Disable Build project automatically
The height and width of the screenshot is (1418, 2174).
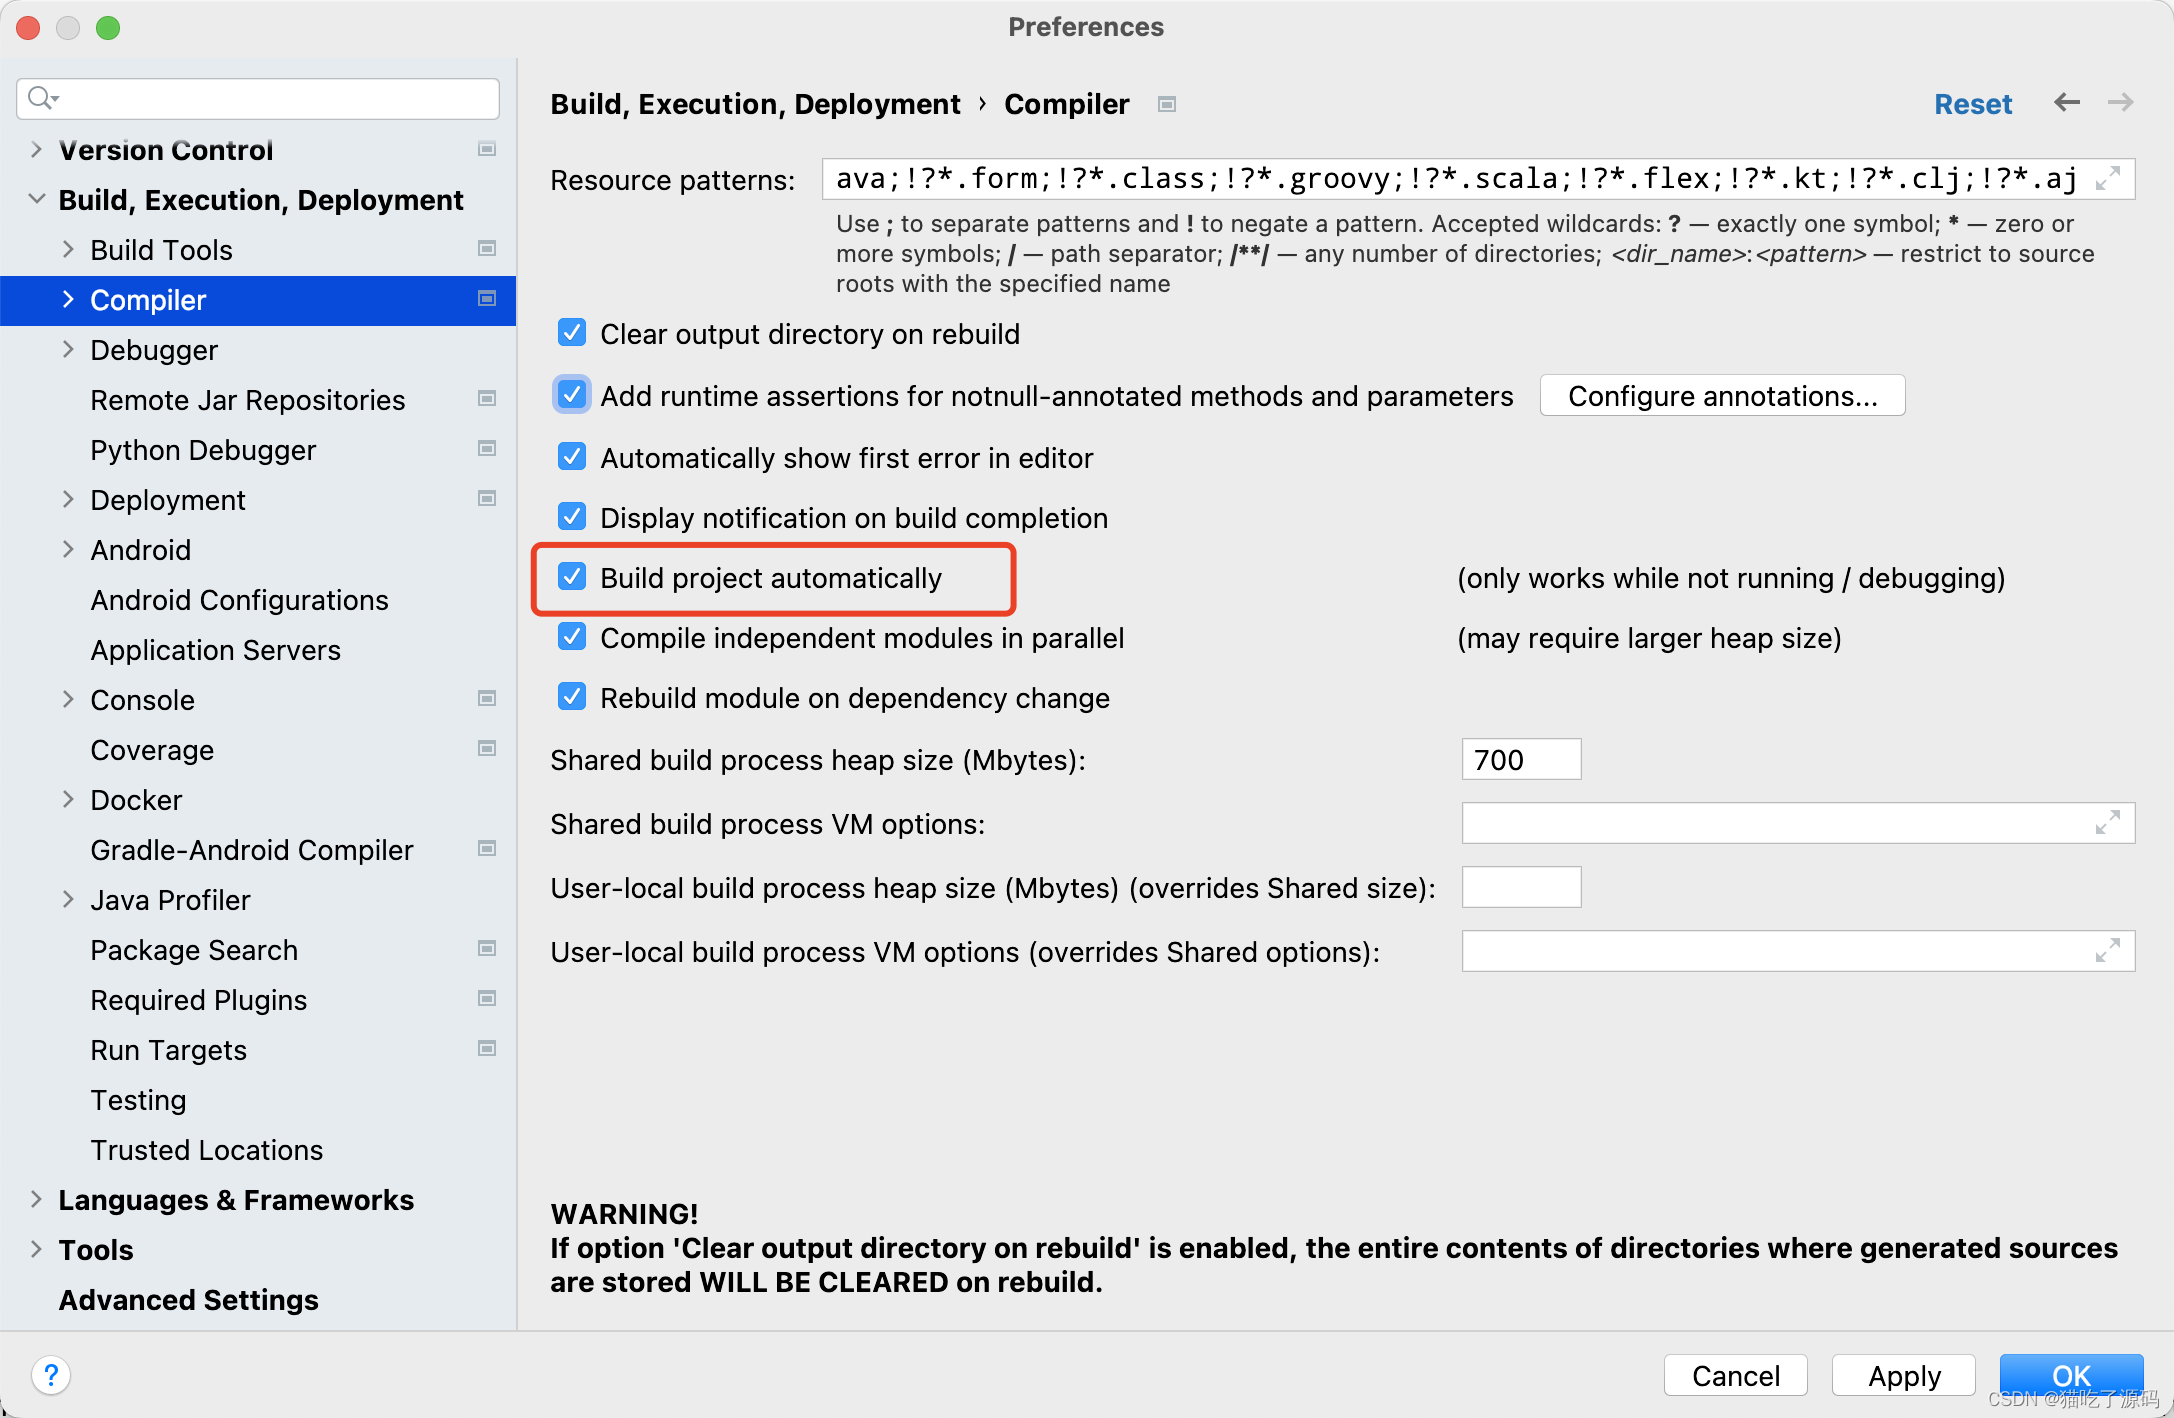point(571,578)
